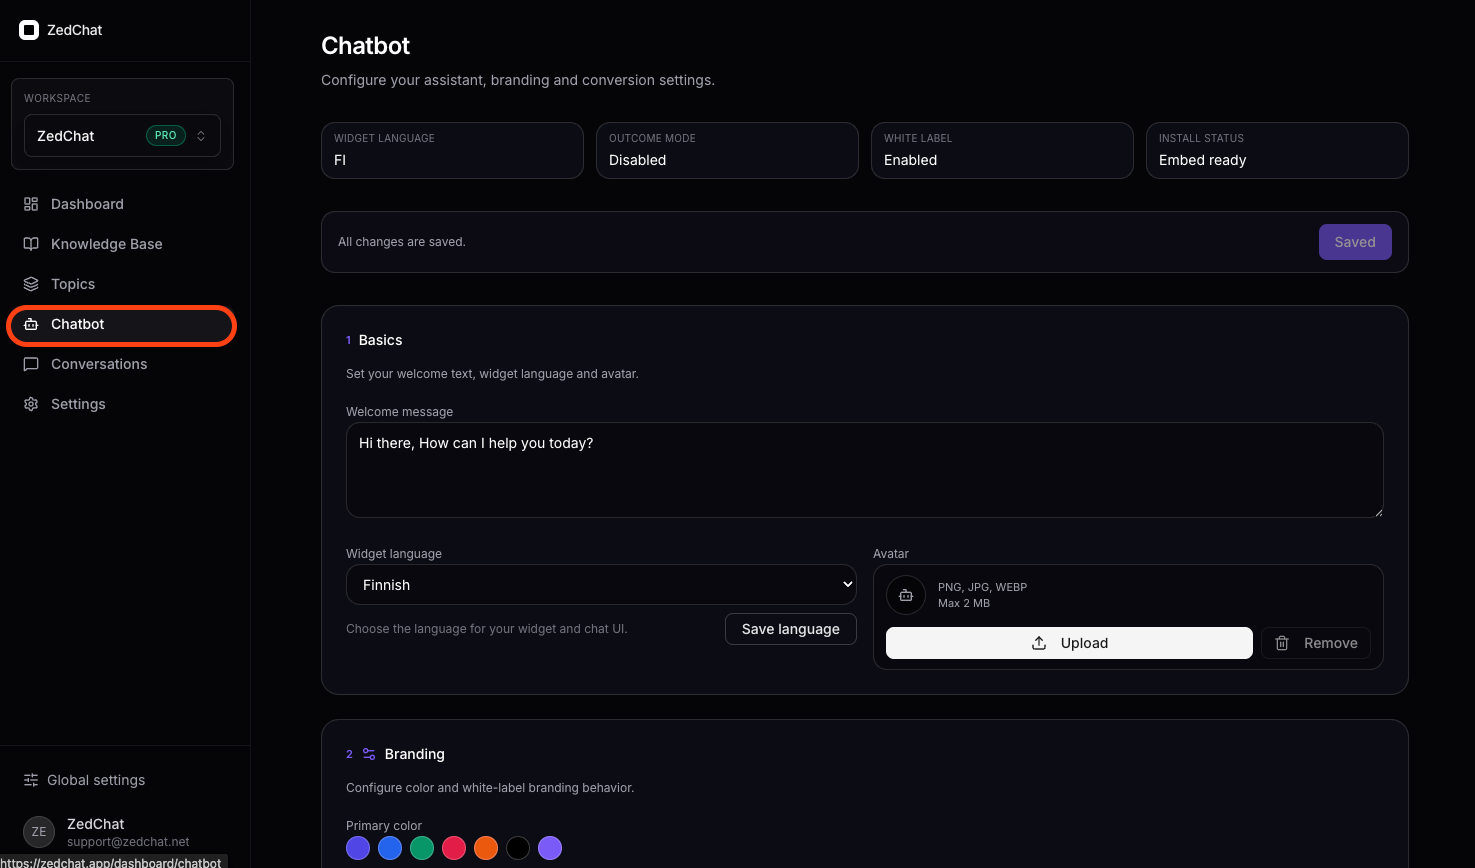Click the Global settings sliders icon

point(31,780)
